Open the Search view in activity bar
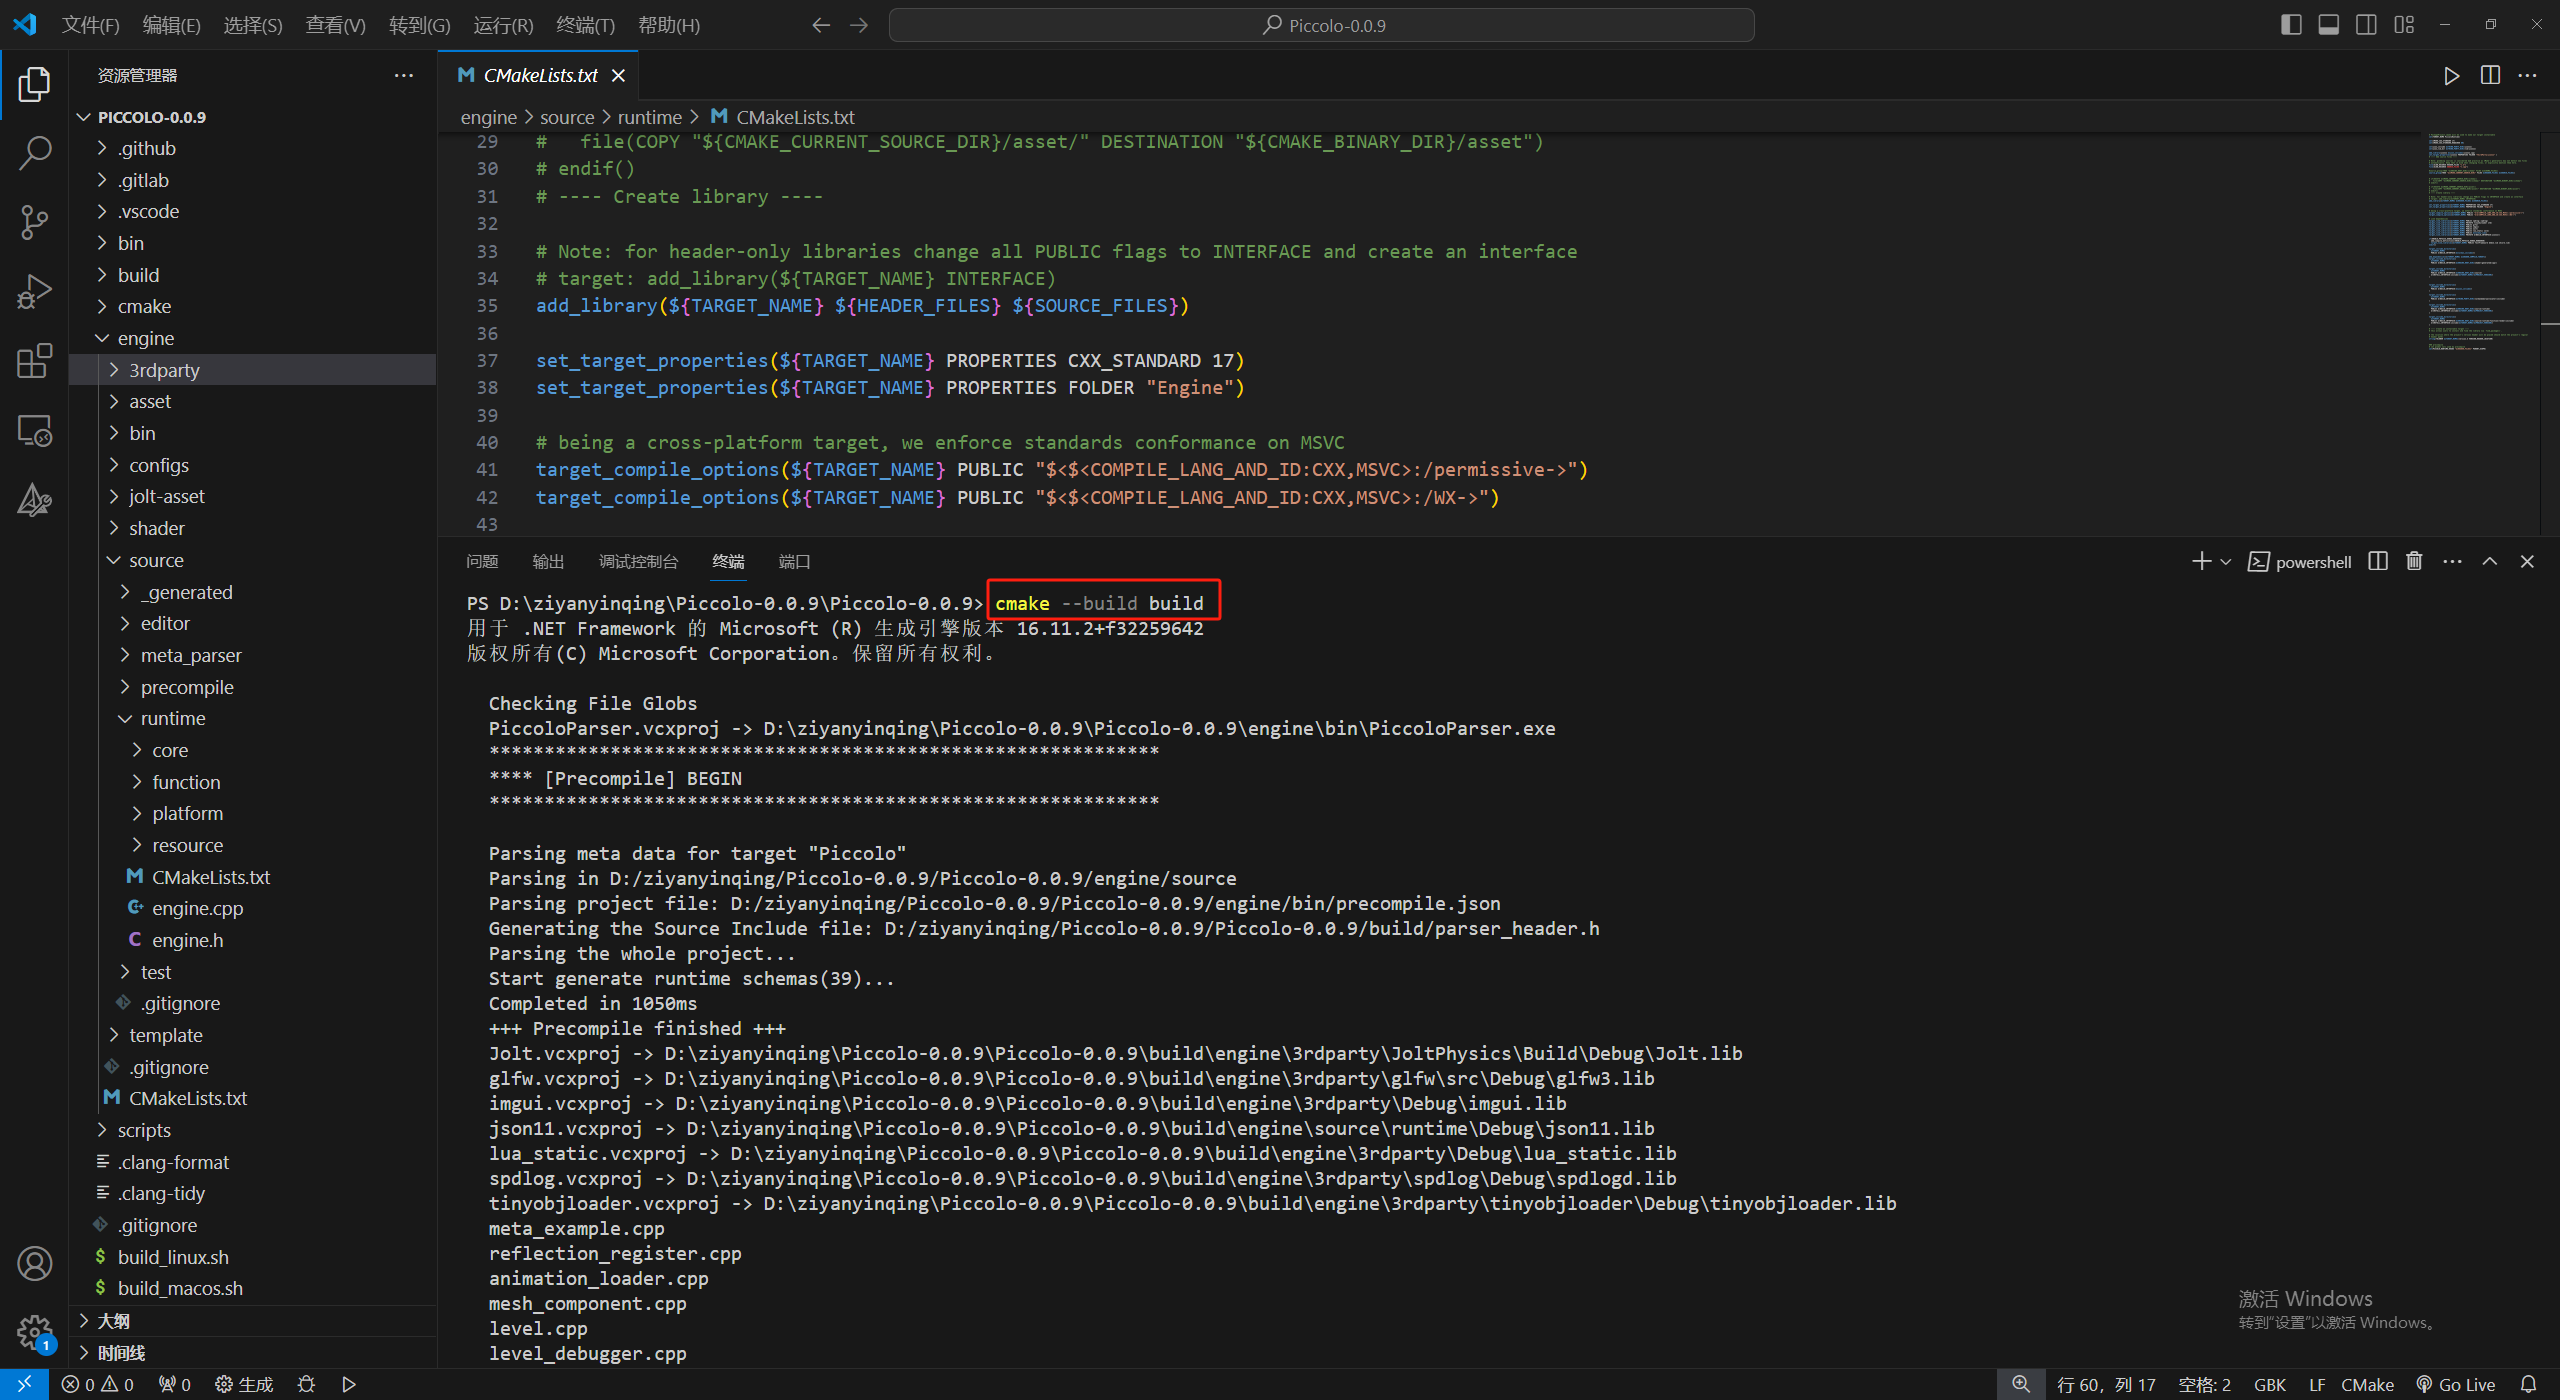This screenshot has width=2560, height=1400. pyautogui.click(x=34, y=153)
